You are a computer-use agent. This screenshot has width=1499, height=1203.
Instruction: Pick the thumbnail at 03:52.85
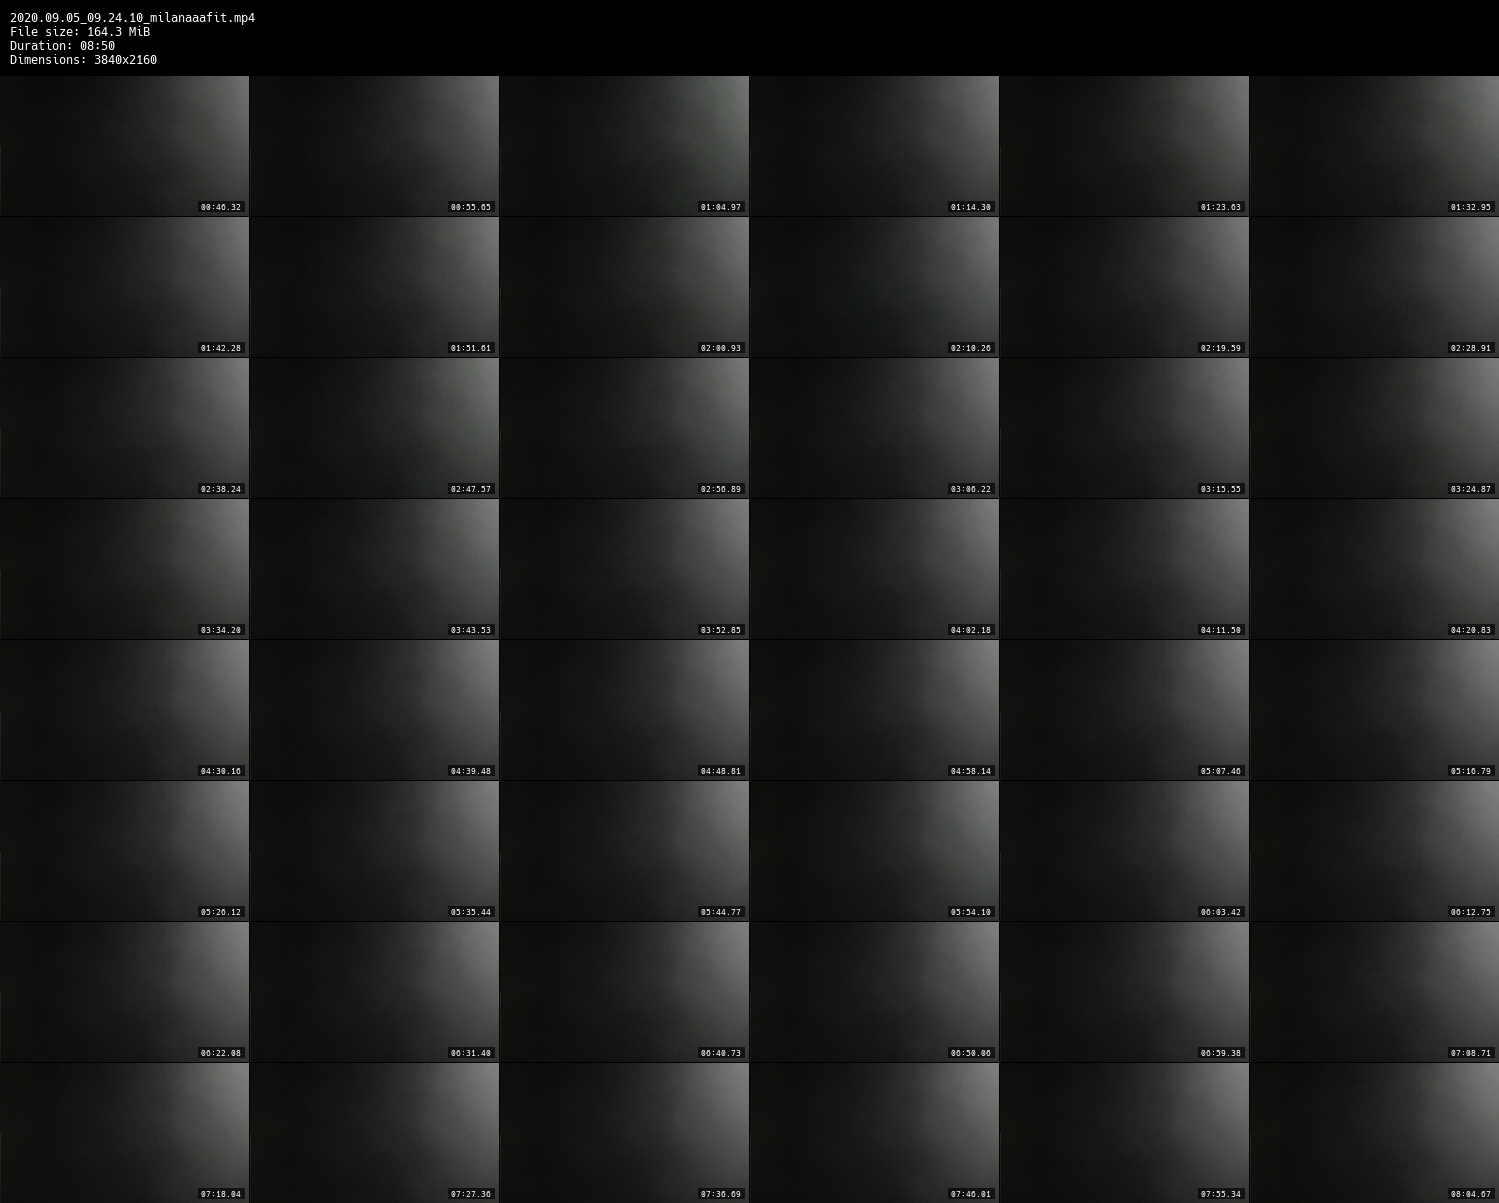pos(624,569)
